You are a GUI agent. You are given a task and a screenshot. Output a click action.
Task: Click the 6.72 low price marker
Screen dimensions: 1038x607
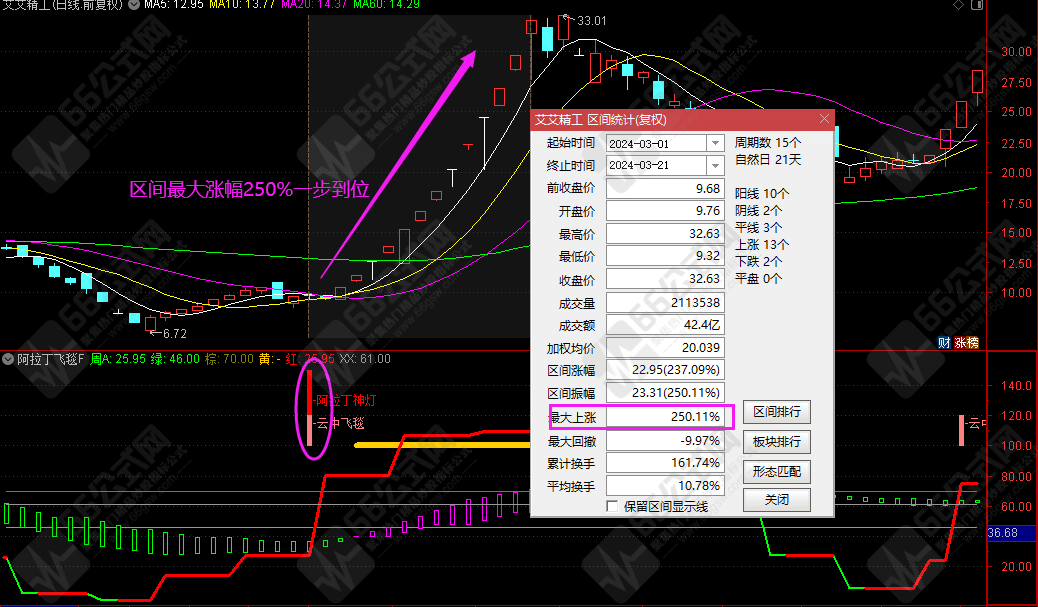coord(174,334)
